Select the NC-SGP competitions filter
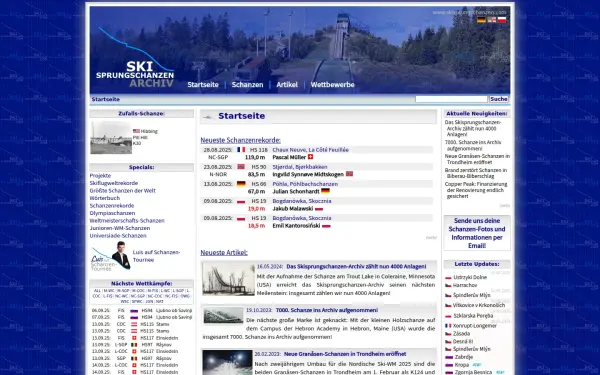This screenshot has width=600, height=375. [x=138, y=296]
